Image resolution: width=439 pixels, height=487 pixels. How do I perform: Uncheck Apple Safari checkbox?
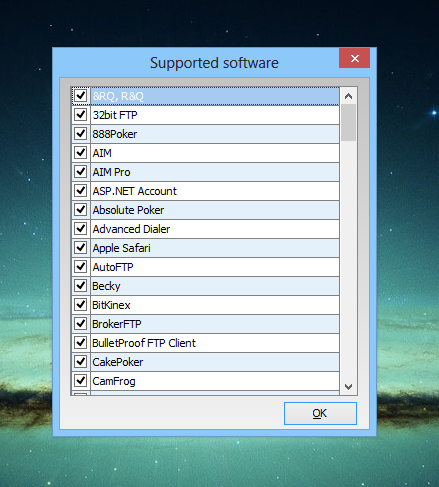(x=80, y=248)
